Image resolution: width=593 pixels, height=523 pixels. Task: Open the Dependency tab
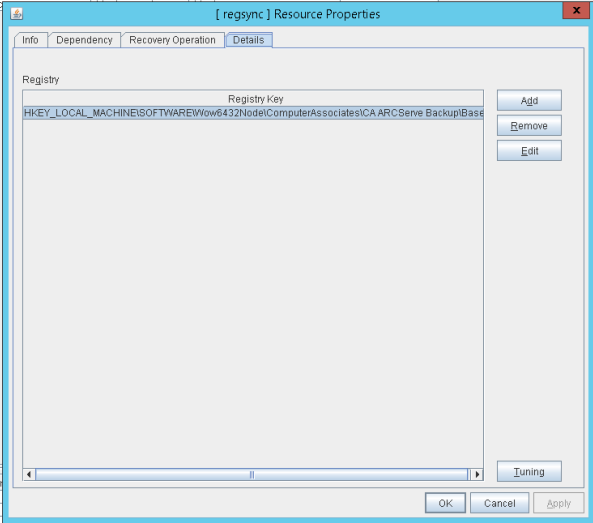(84, 40)
